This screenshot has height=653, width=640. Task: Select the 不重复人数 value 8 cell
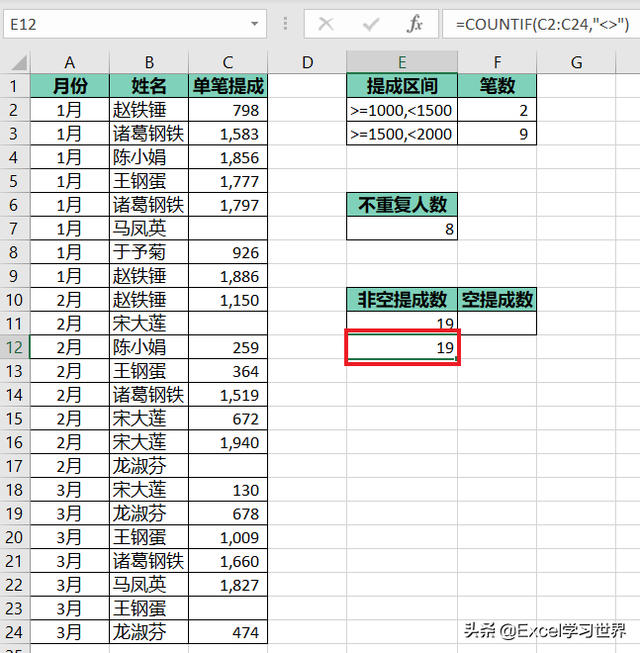402,228
